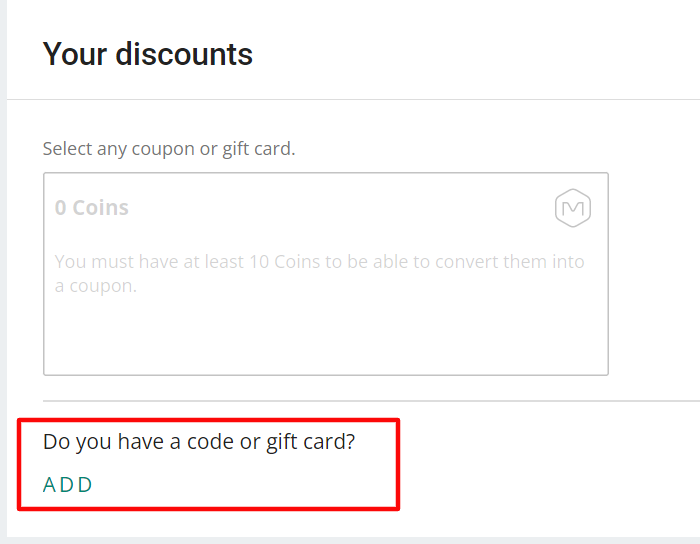Click the ADD link for gift card code
This screenshot has height=544, width=700.
point(67,485)
